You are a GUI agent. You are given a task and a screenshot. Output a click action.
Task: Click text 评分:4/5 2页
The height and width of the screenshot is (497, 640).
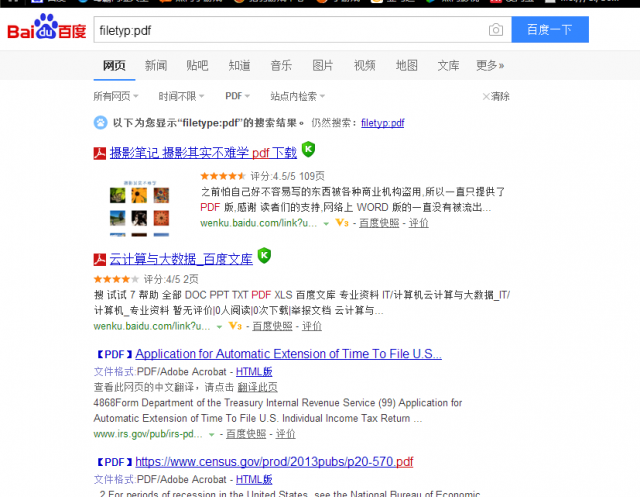(171, 279)
